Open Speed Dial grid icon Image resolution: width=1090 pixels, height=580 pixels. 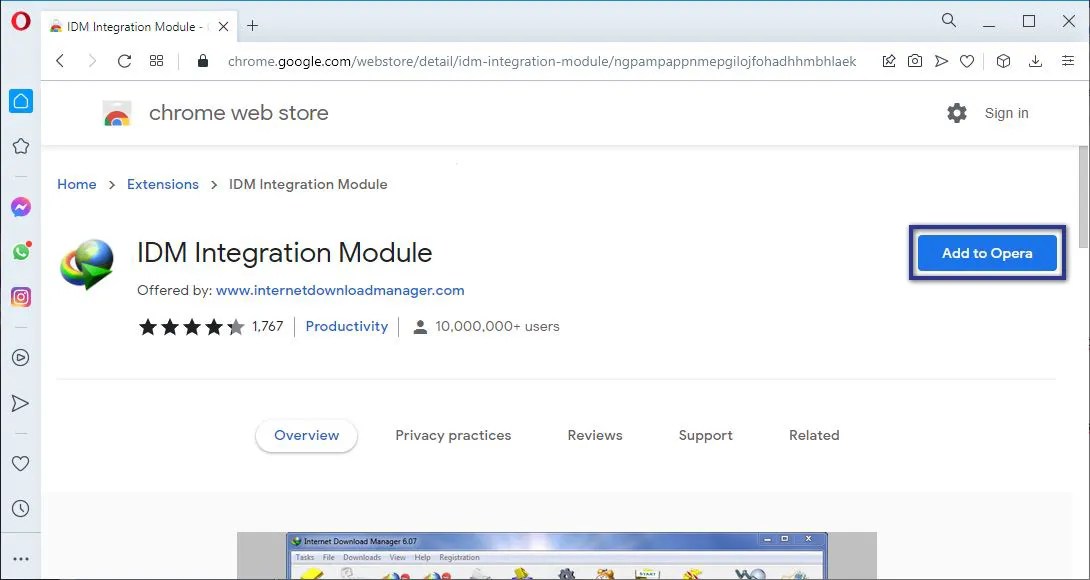click(156, 61)
